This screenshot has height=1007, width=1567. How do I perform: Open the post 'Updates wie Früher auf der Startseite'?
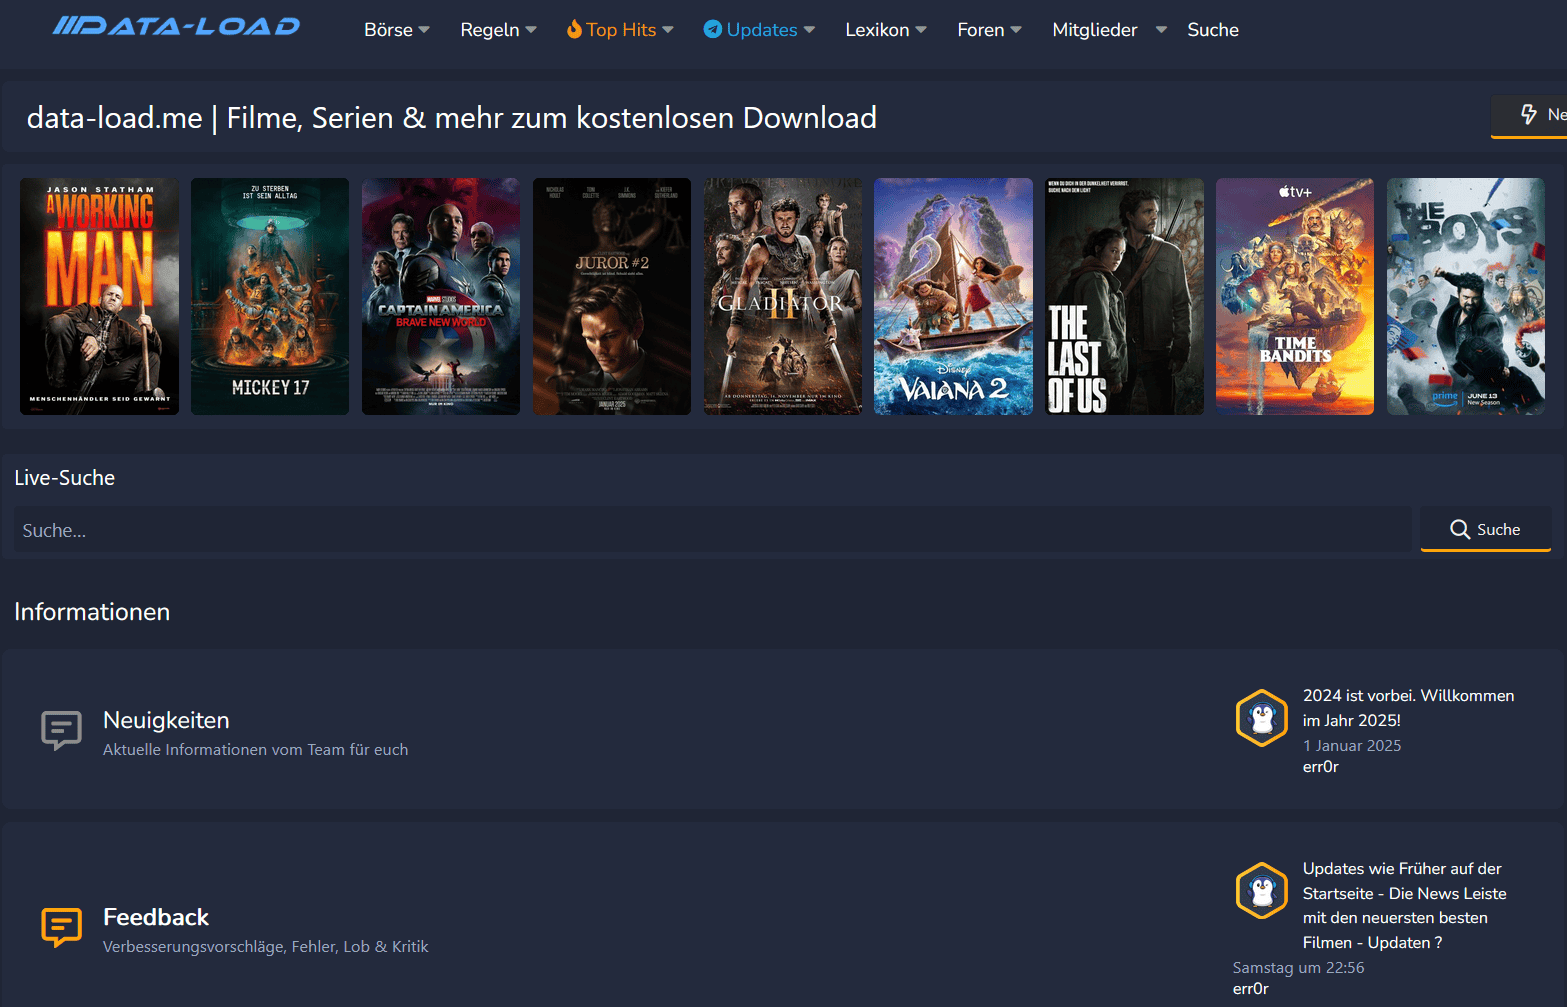pyautogui.click(x=1404, y=905)
